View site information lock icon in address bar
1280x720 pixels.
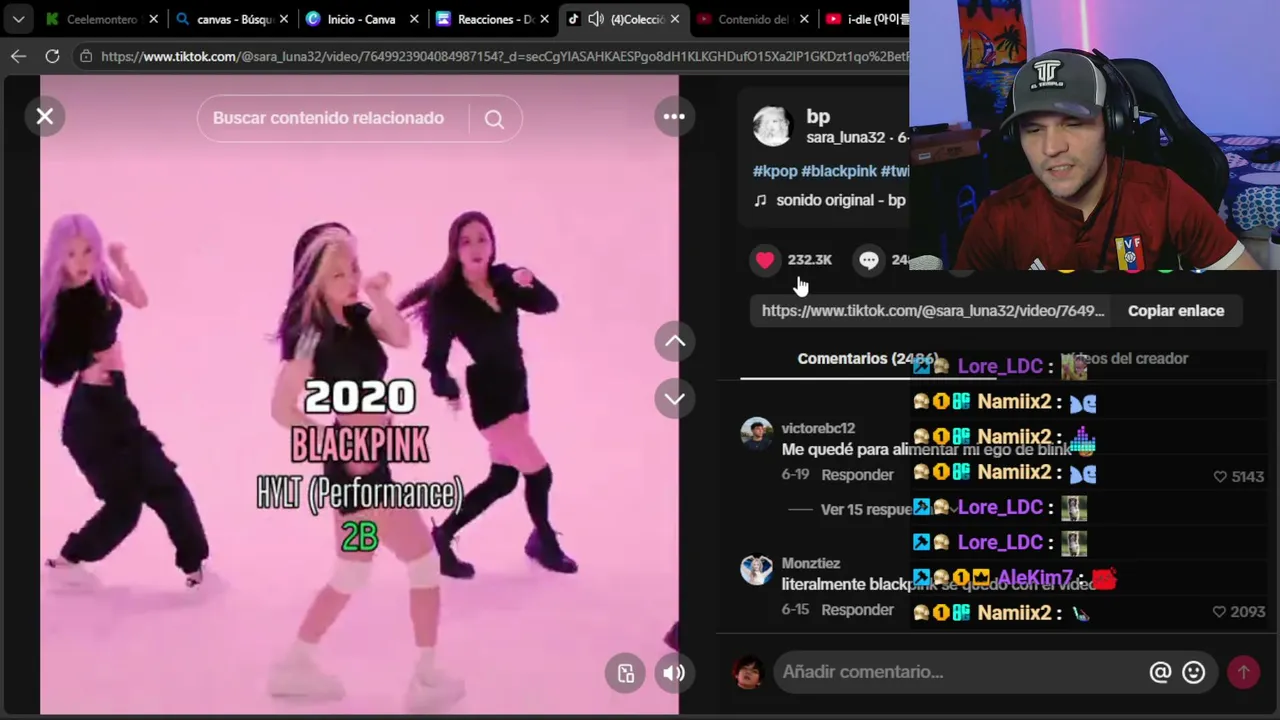pyautogui.click(x=87, y=57)
